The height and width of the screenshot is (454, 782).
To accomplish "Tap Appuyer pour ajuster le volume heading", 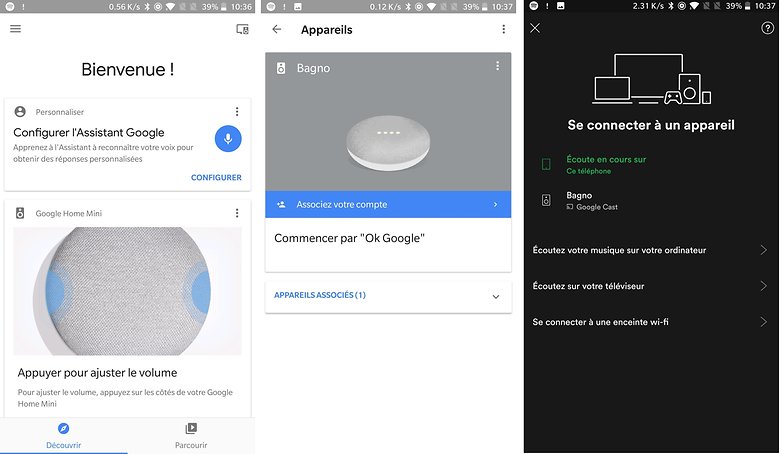I will [x=97, y=373].
